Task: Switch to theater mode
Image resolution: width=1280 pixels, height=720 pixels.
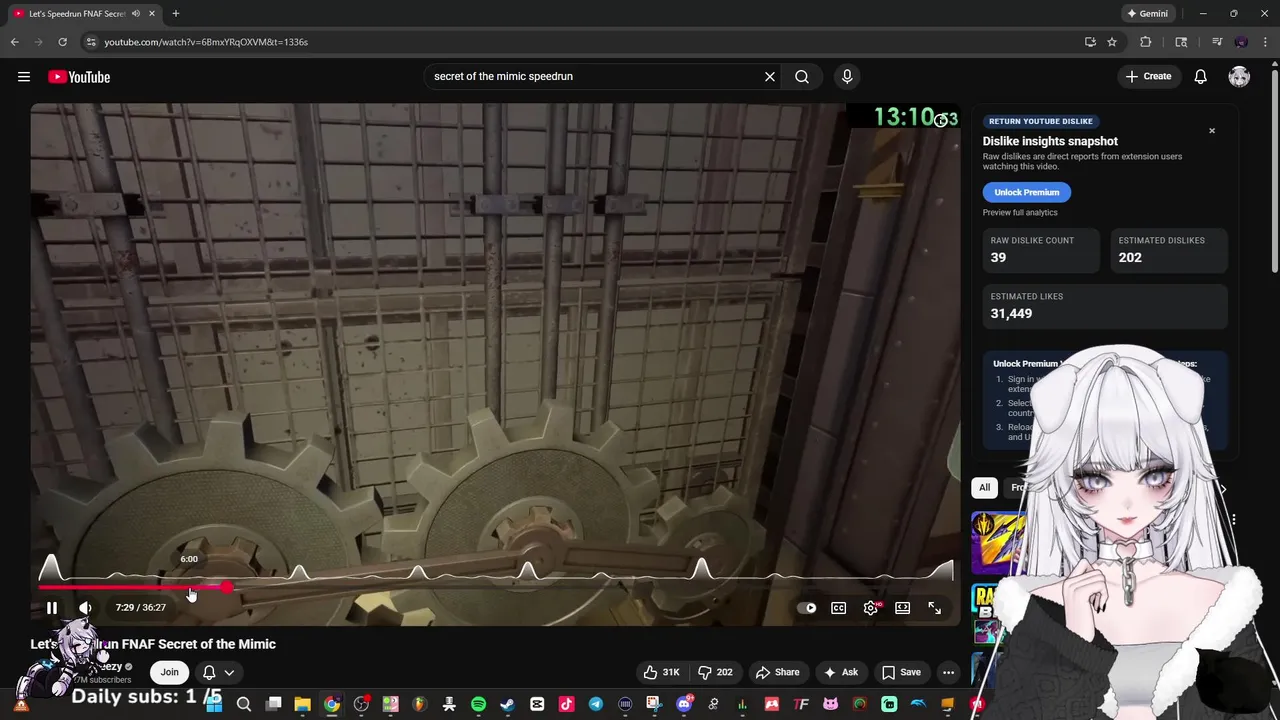Action: click(x=903, y=607)
